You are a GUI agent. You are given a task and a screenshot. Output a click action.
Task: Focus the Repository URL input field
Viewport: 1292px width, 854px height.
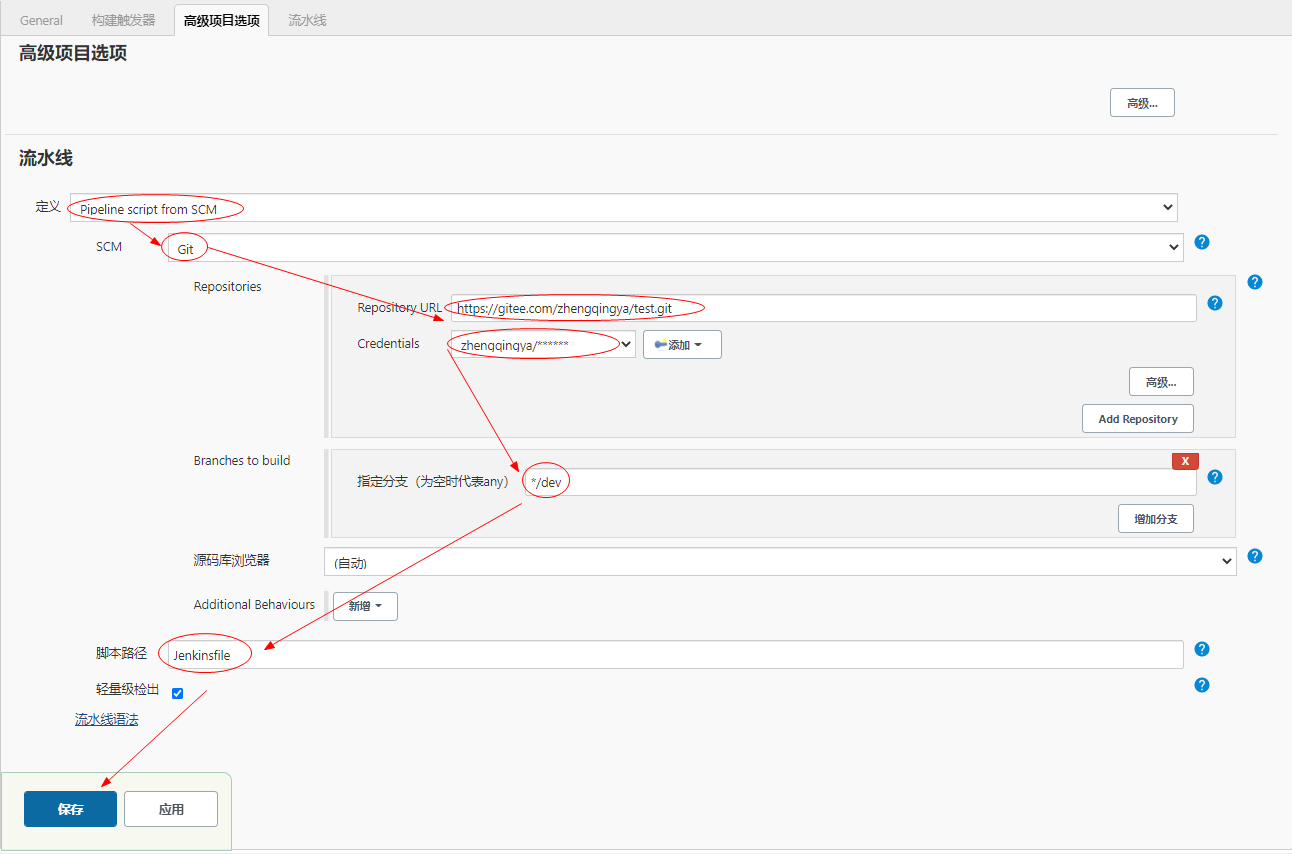(823, 308)
